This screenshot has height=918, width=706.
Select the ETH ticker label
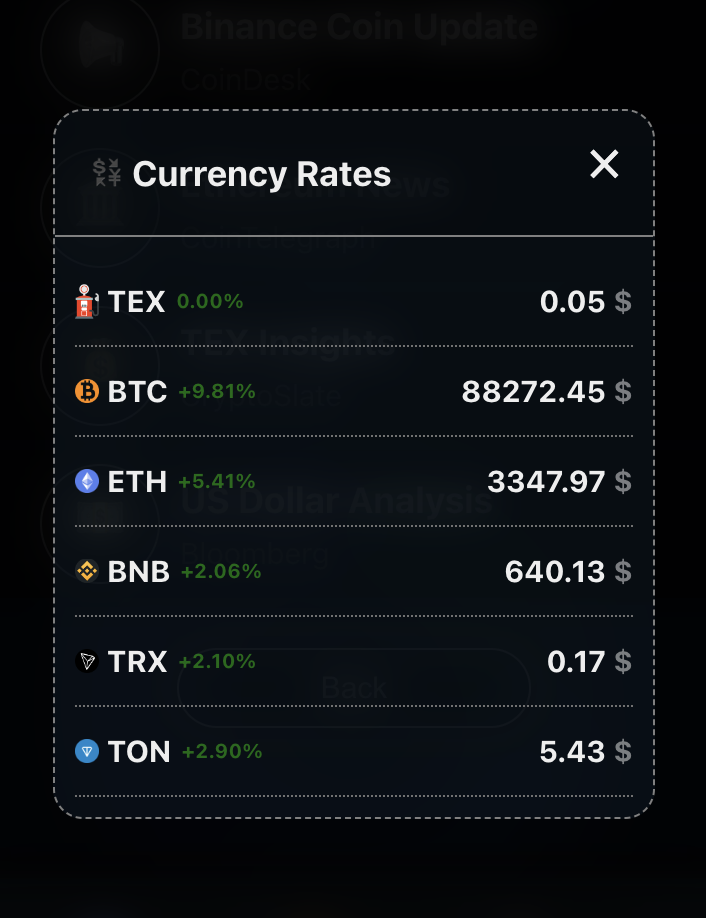pyautogui.click(x=137, y=481)
